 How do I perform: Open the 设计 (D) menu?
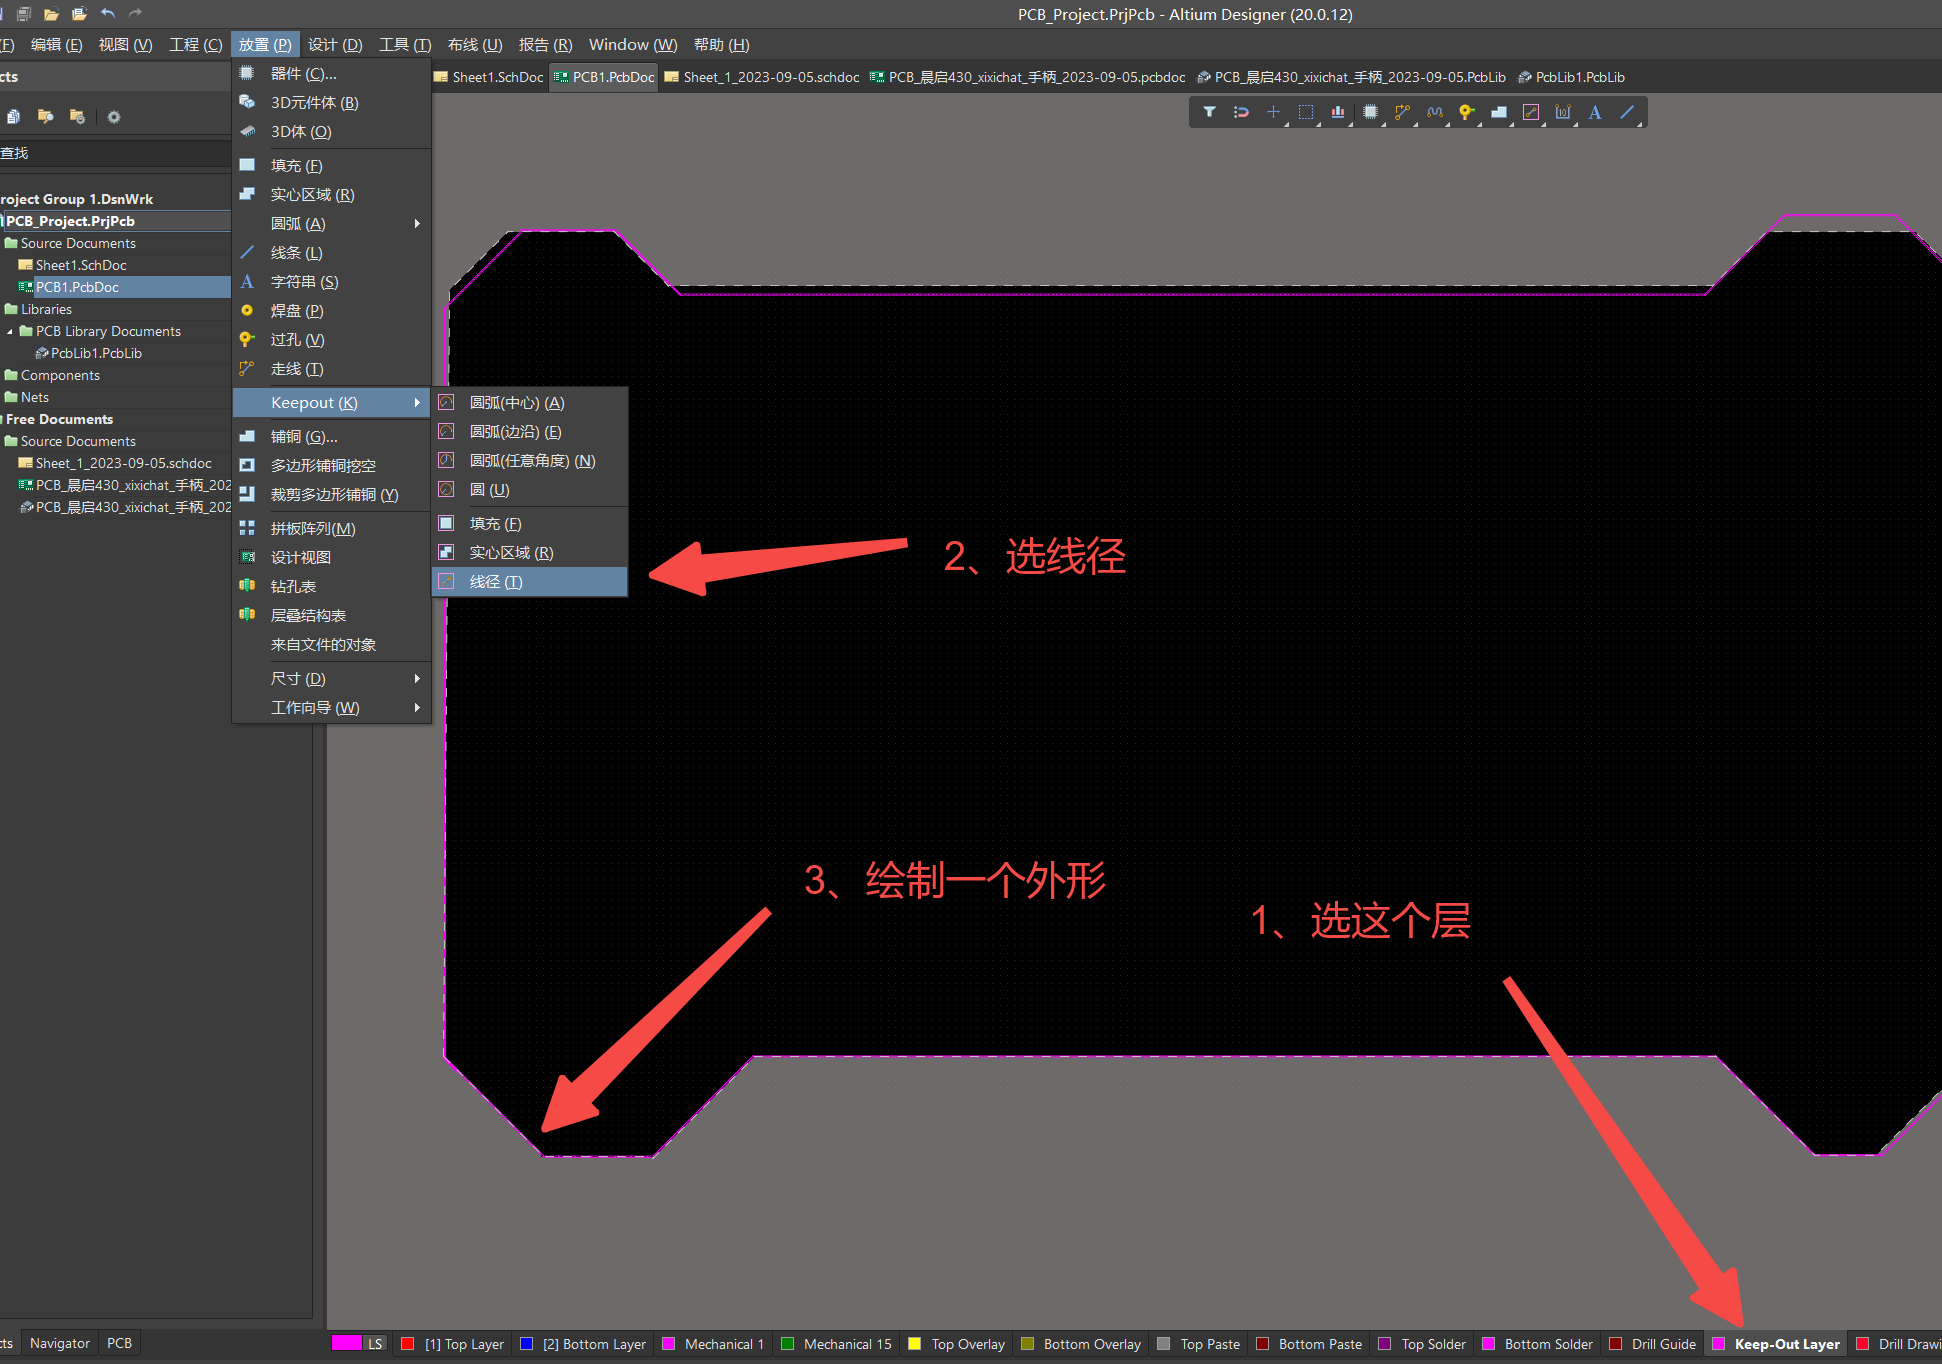pyautogui.click(x=335, y=45)
